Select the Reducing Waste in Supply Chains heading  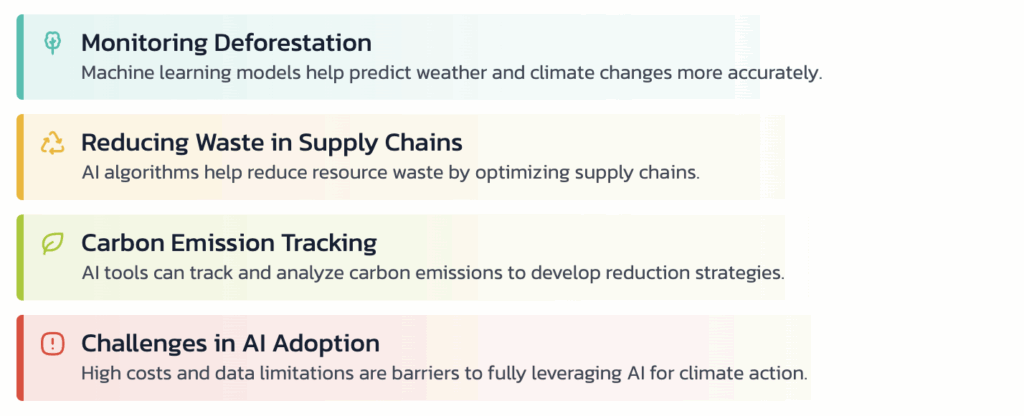(272, 142)
